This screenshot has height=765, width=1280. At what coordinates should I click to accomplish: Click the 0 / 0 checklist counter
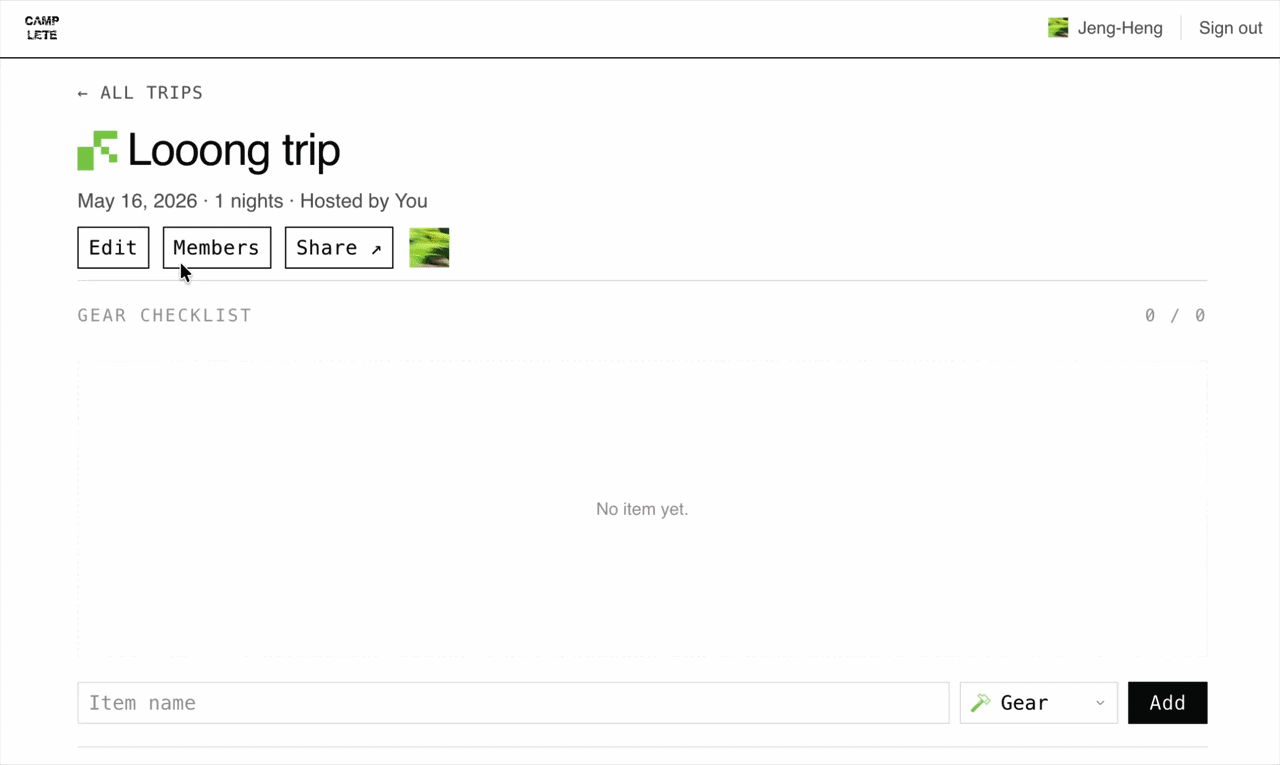(1176, 315)
